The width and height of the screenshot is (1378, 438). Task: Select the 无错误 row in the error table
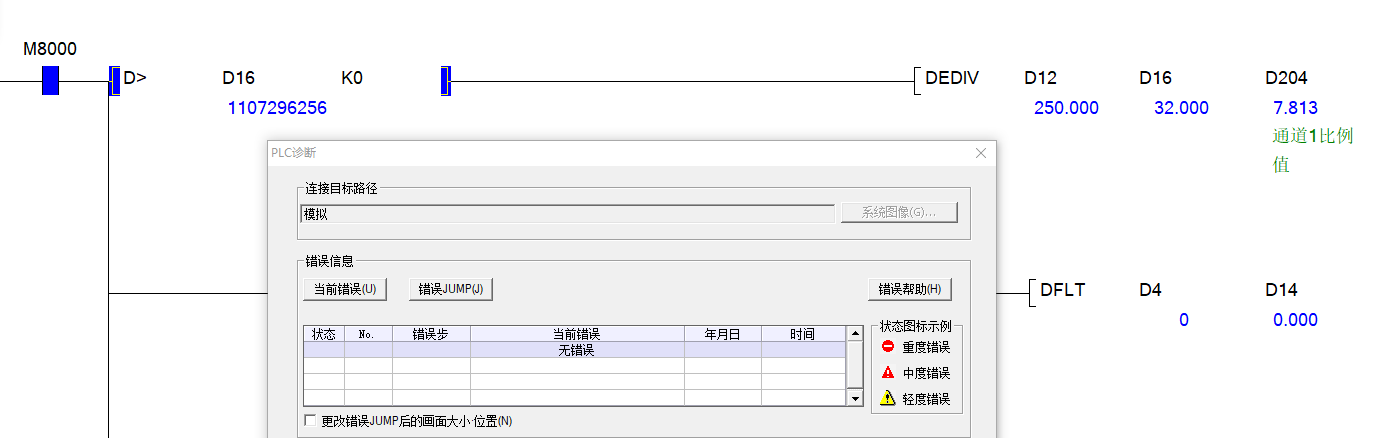pyautogui.click(x=575, y=350)
